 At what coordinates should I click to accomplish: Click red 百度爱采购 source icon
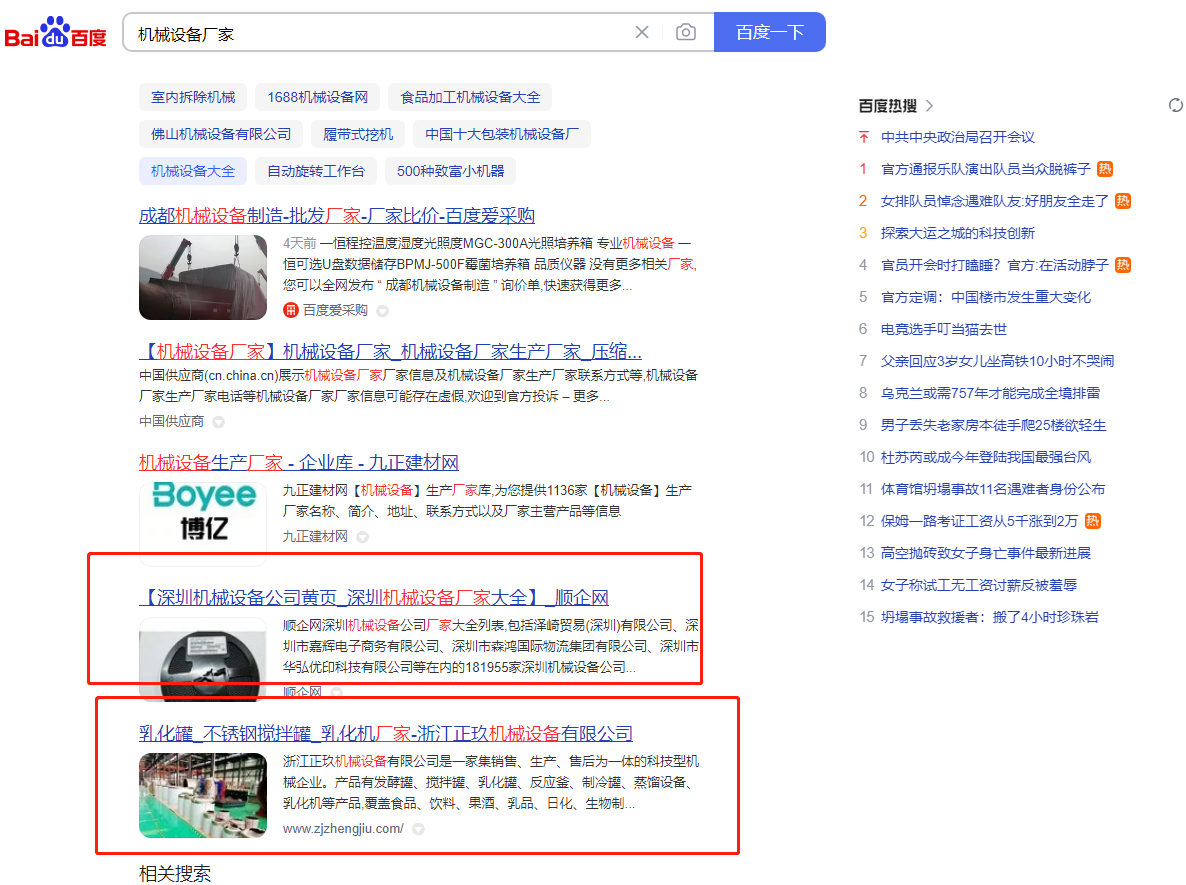290,310
